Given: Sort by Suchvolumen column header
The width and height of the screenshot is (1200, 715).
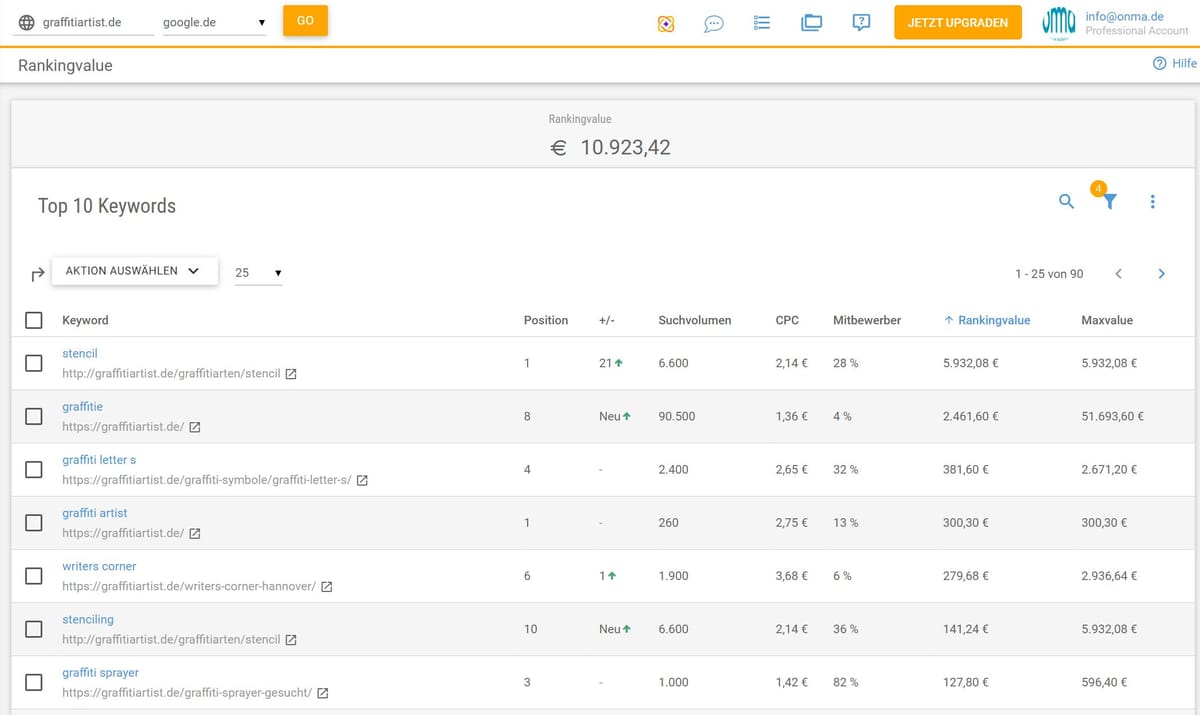Looking at the screenshot, I should pos(695,320).
